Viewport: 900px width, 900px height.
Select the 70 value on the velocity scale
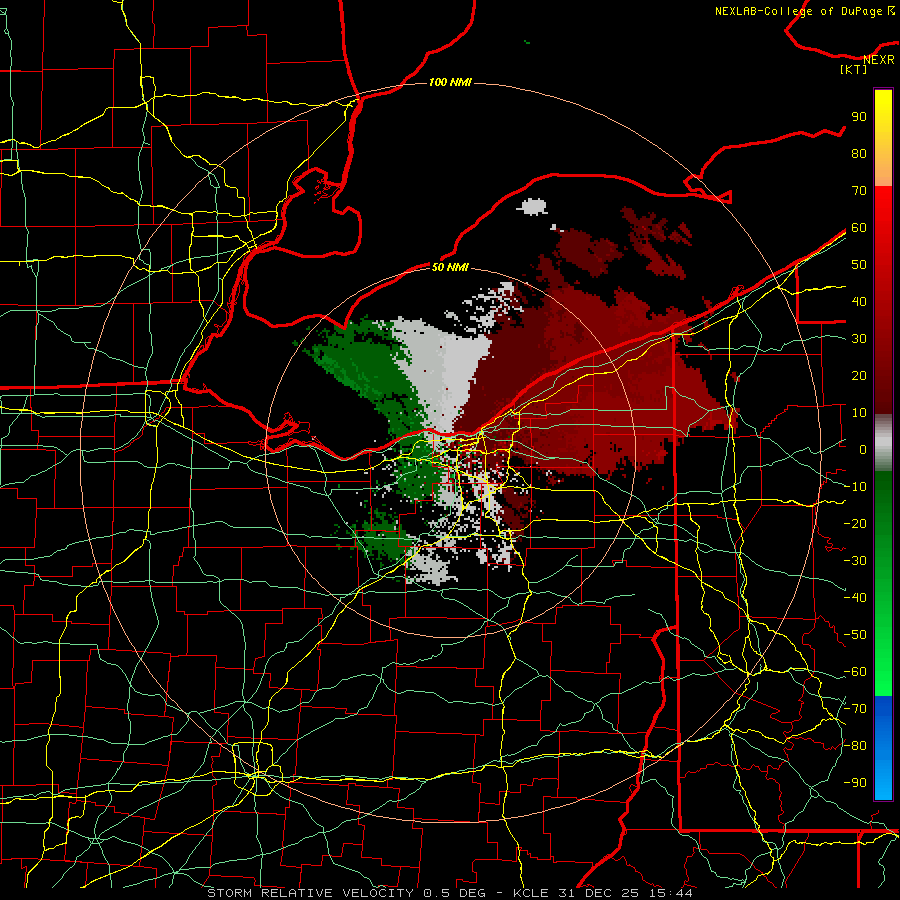pos(859,191)
